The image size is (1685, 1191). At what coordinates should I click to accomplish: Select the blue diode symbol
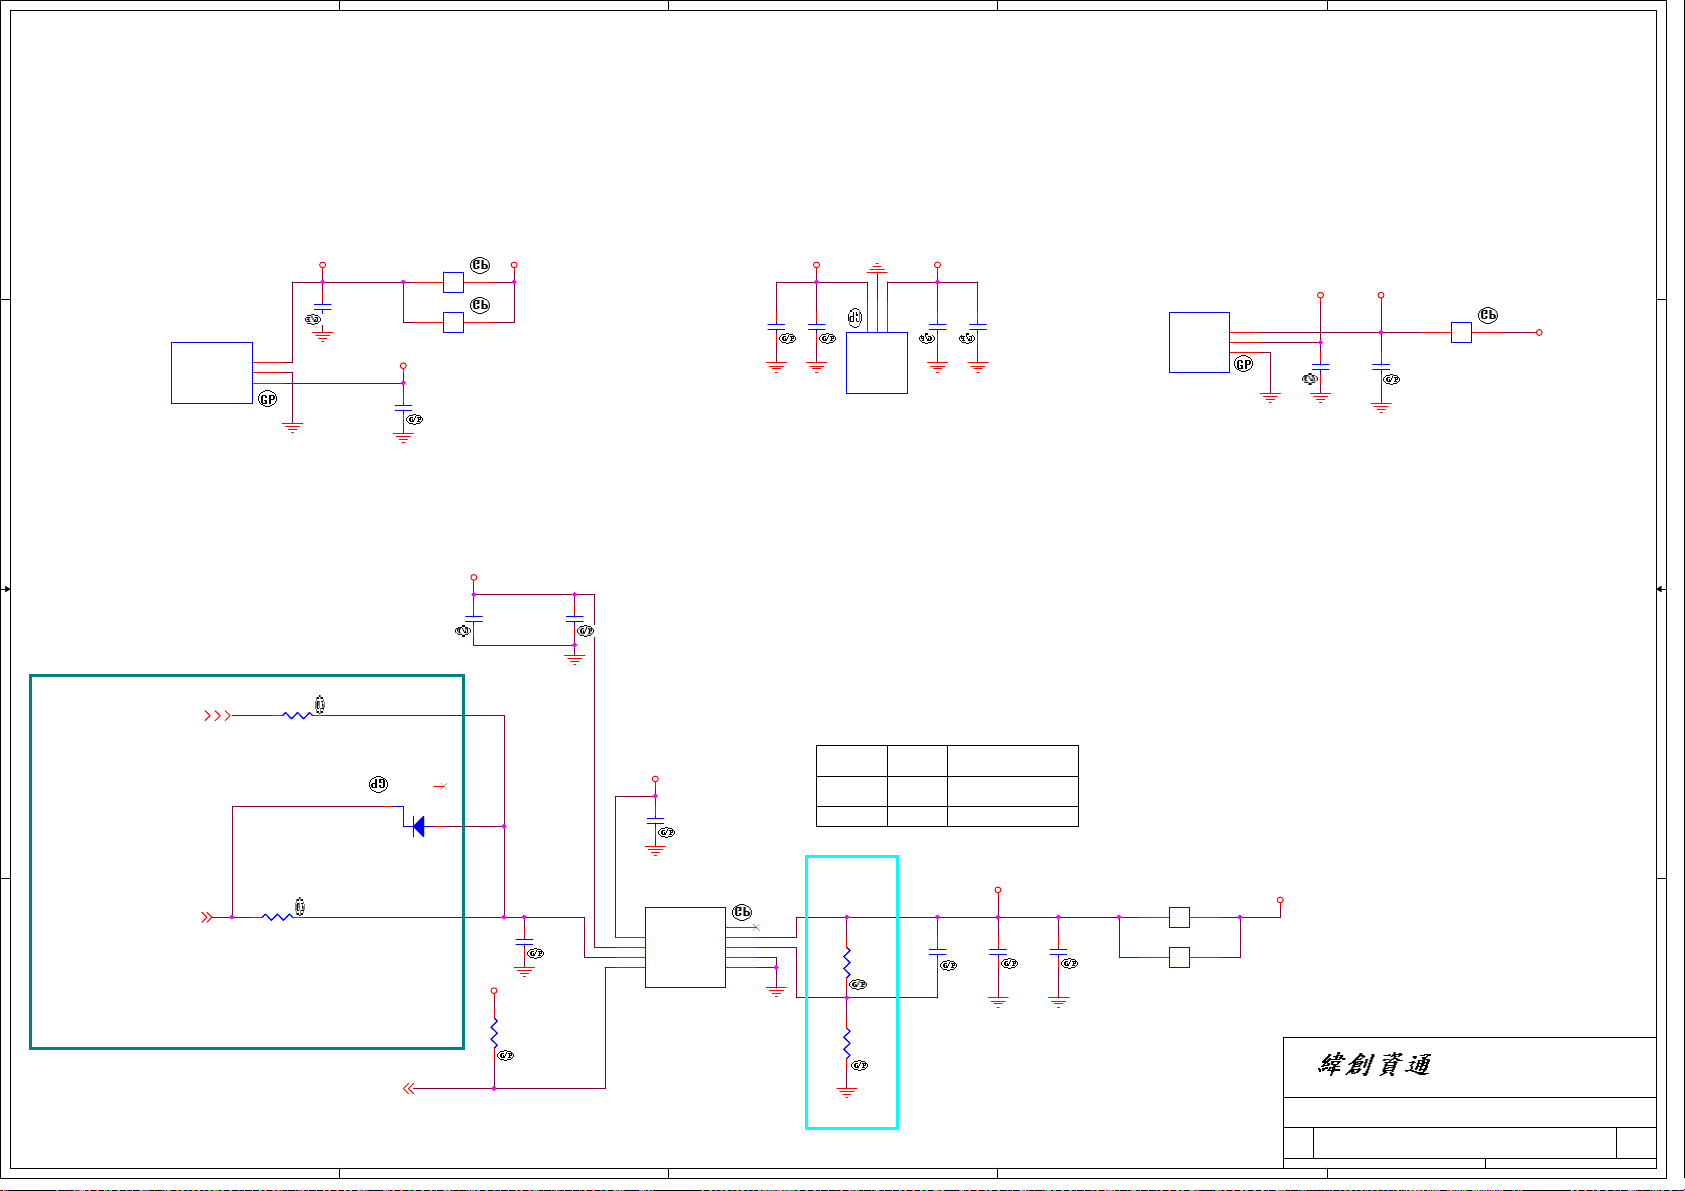[418, 826]
